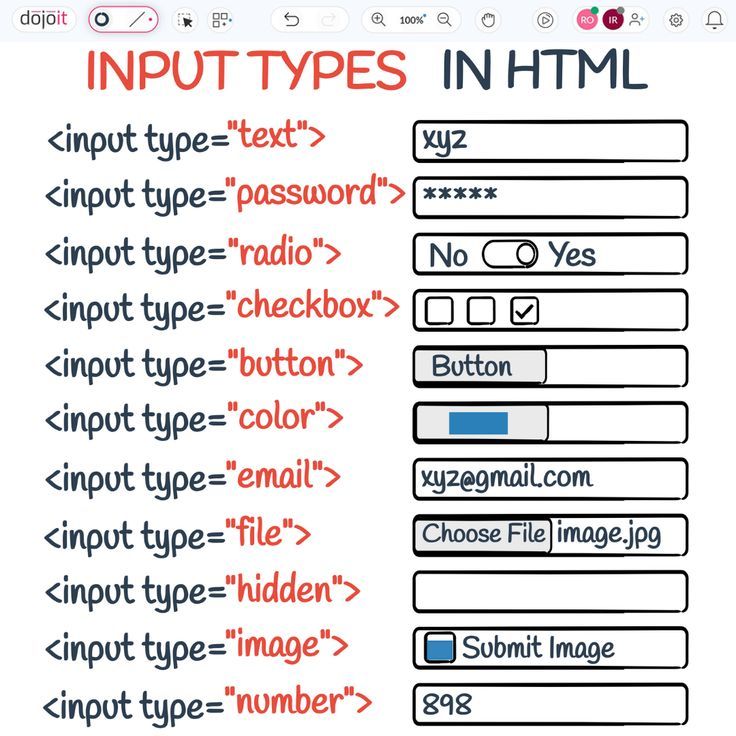The height and width of the screenshot is (736, 736).
Task: Open the settings gear
Action: click(676, 20)
